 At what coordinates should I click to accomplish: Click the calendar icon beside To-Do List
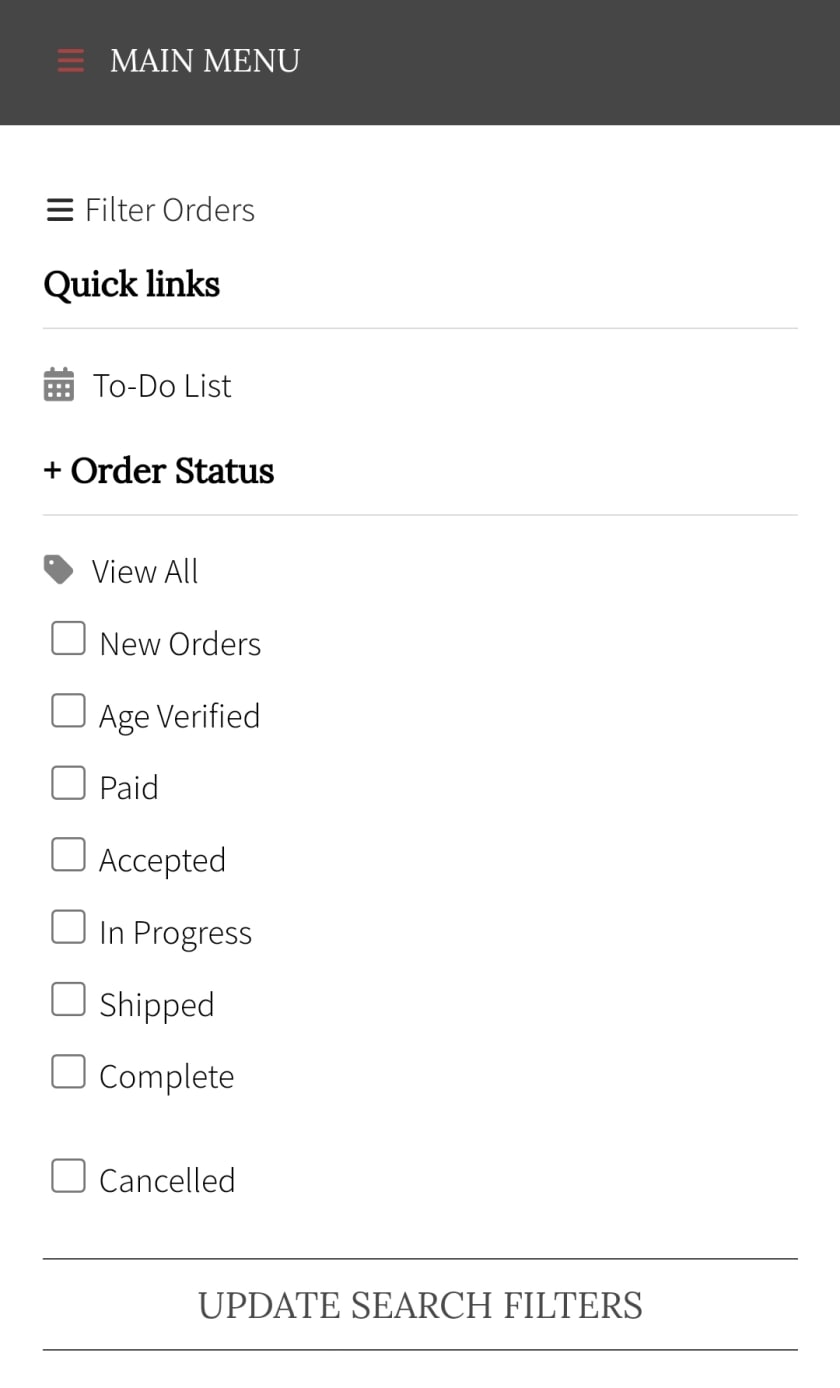pyautogui.click(x=59, y=385)
